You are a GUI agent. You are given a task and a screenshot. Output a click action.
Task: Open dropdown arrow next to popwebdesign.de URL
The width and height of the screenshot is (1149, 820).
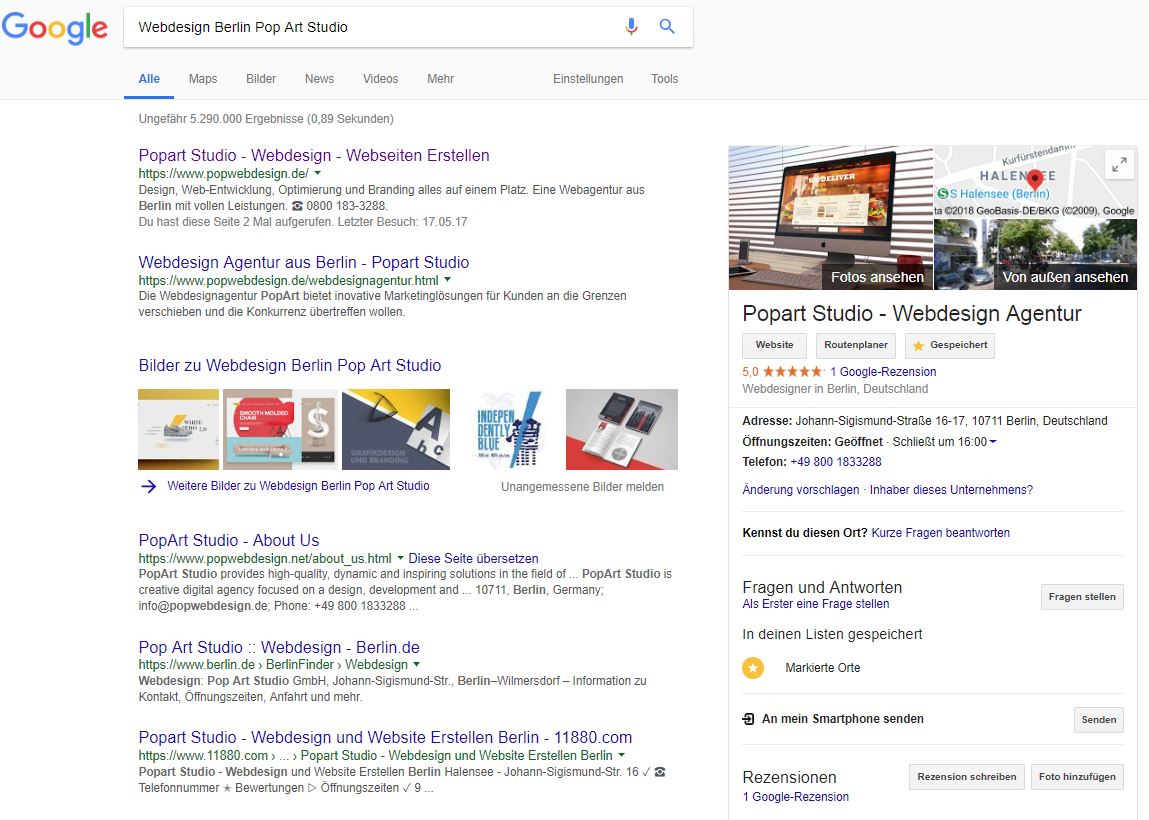(x=317, y=174)
